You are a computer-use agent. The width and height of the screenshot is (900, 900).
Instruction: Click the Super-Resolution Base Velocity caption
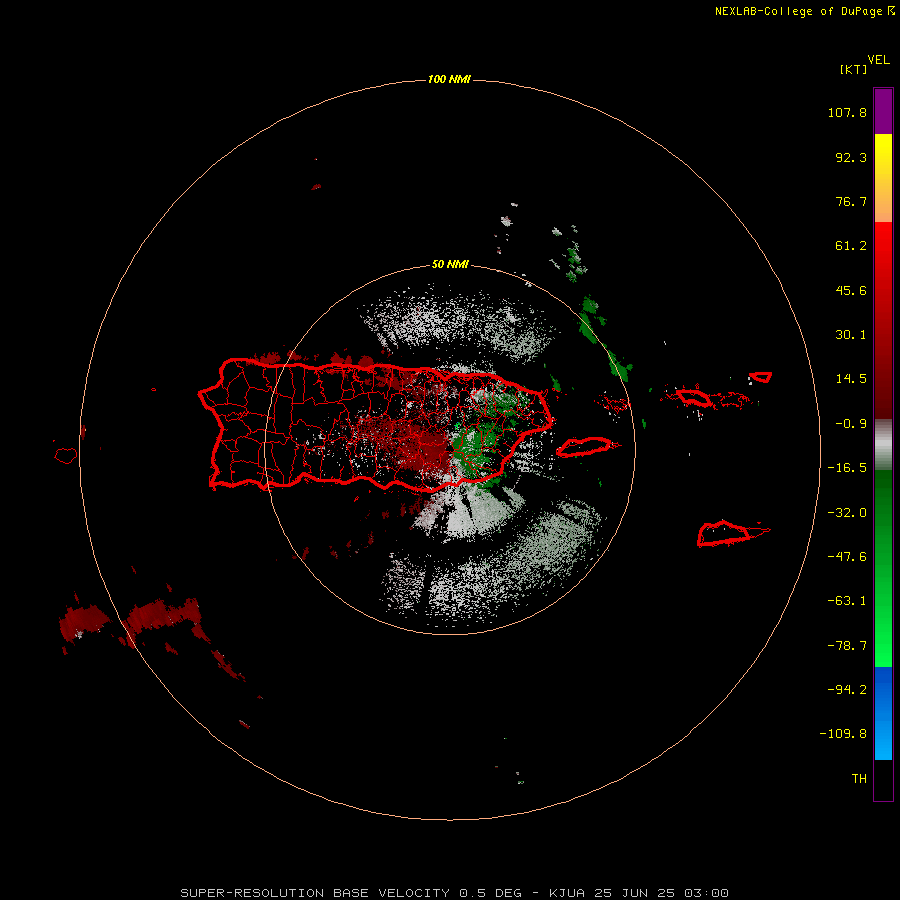point(455,893)
